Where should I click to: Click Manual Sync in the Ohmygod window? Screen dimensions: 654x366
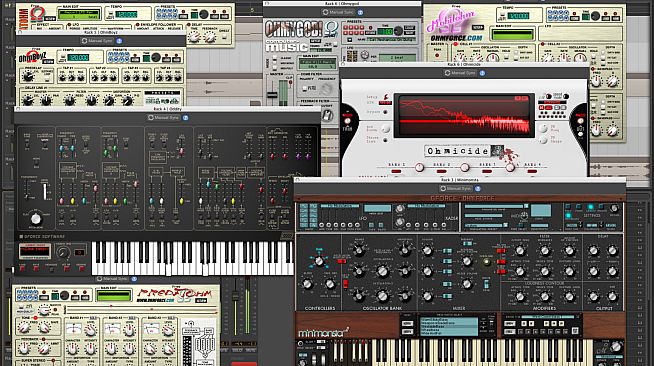pos(339,13)
